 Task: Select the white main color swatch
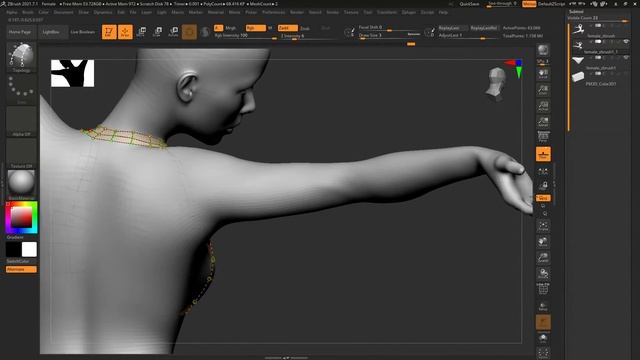[29, 249]
